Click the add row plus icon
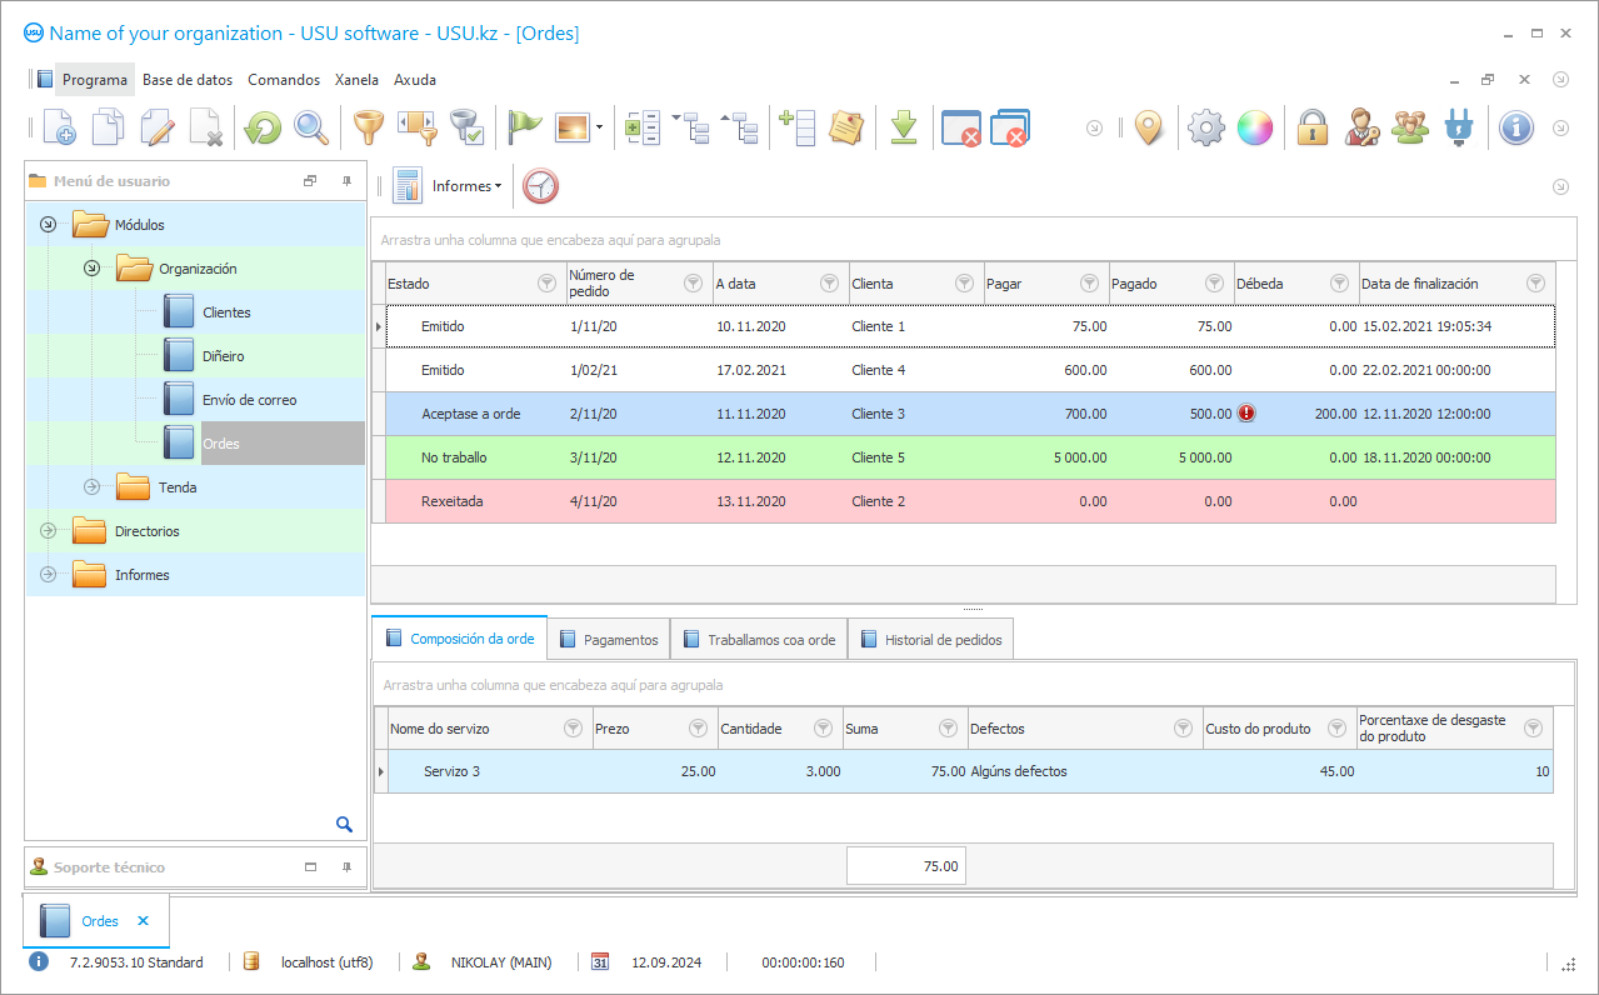1599x995 pixels. coord(797,128)
